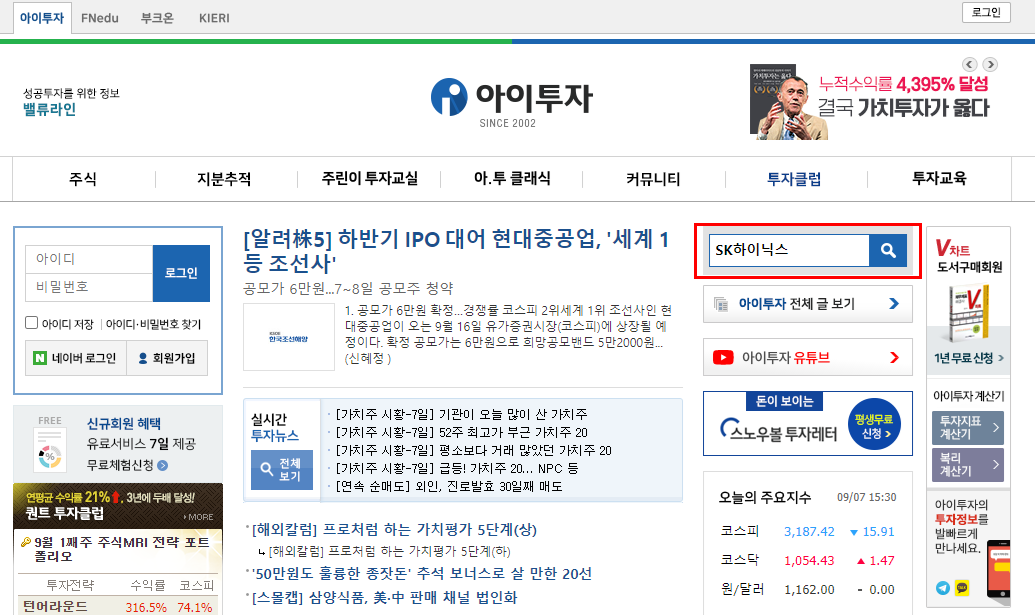This screenshot has height=615, width=1035.
Task: Switch to the FNedu top tab
Action: click(x=100, y=18)
